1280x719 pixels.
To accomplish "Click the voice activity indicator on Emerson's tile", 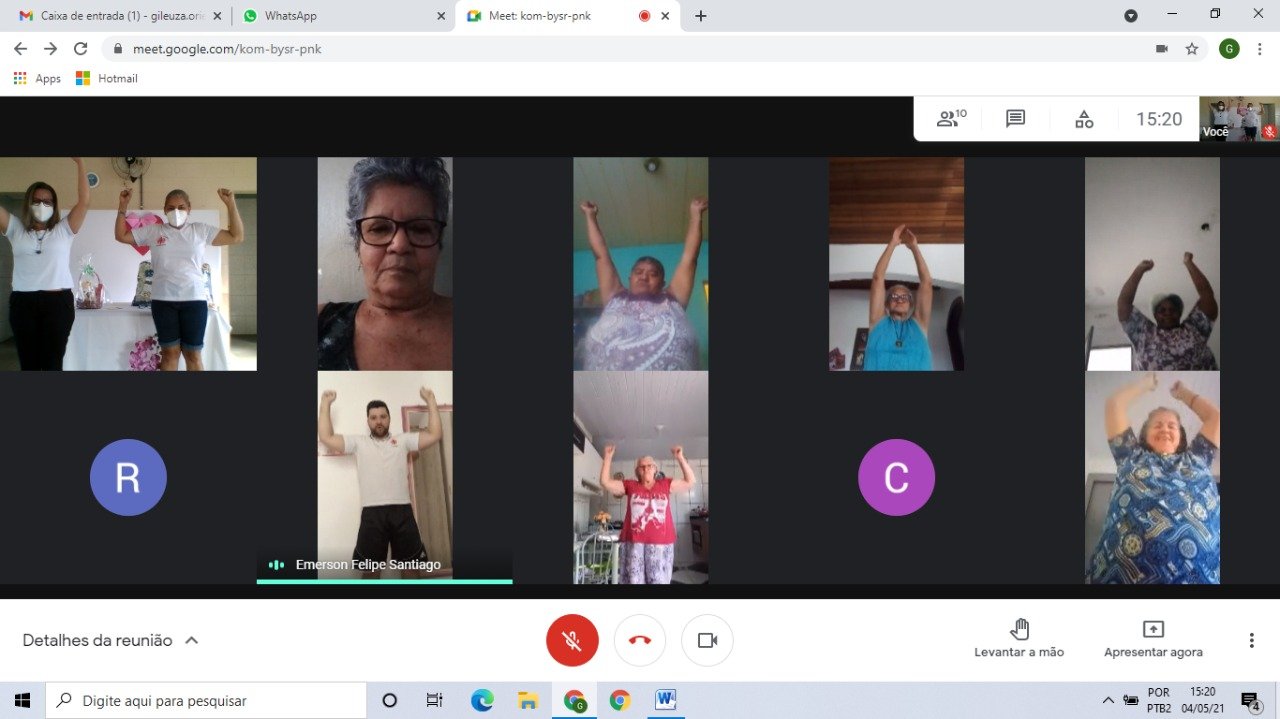I will click(x=276, y=564).
